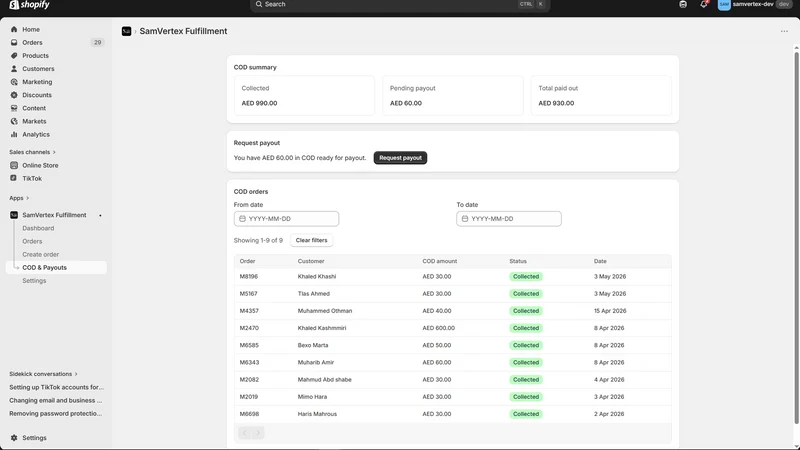
Task: Click Collected status badge for M6585
Action: (x=526, y=345)
